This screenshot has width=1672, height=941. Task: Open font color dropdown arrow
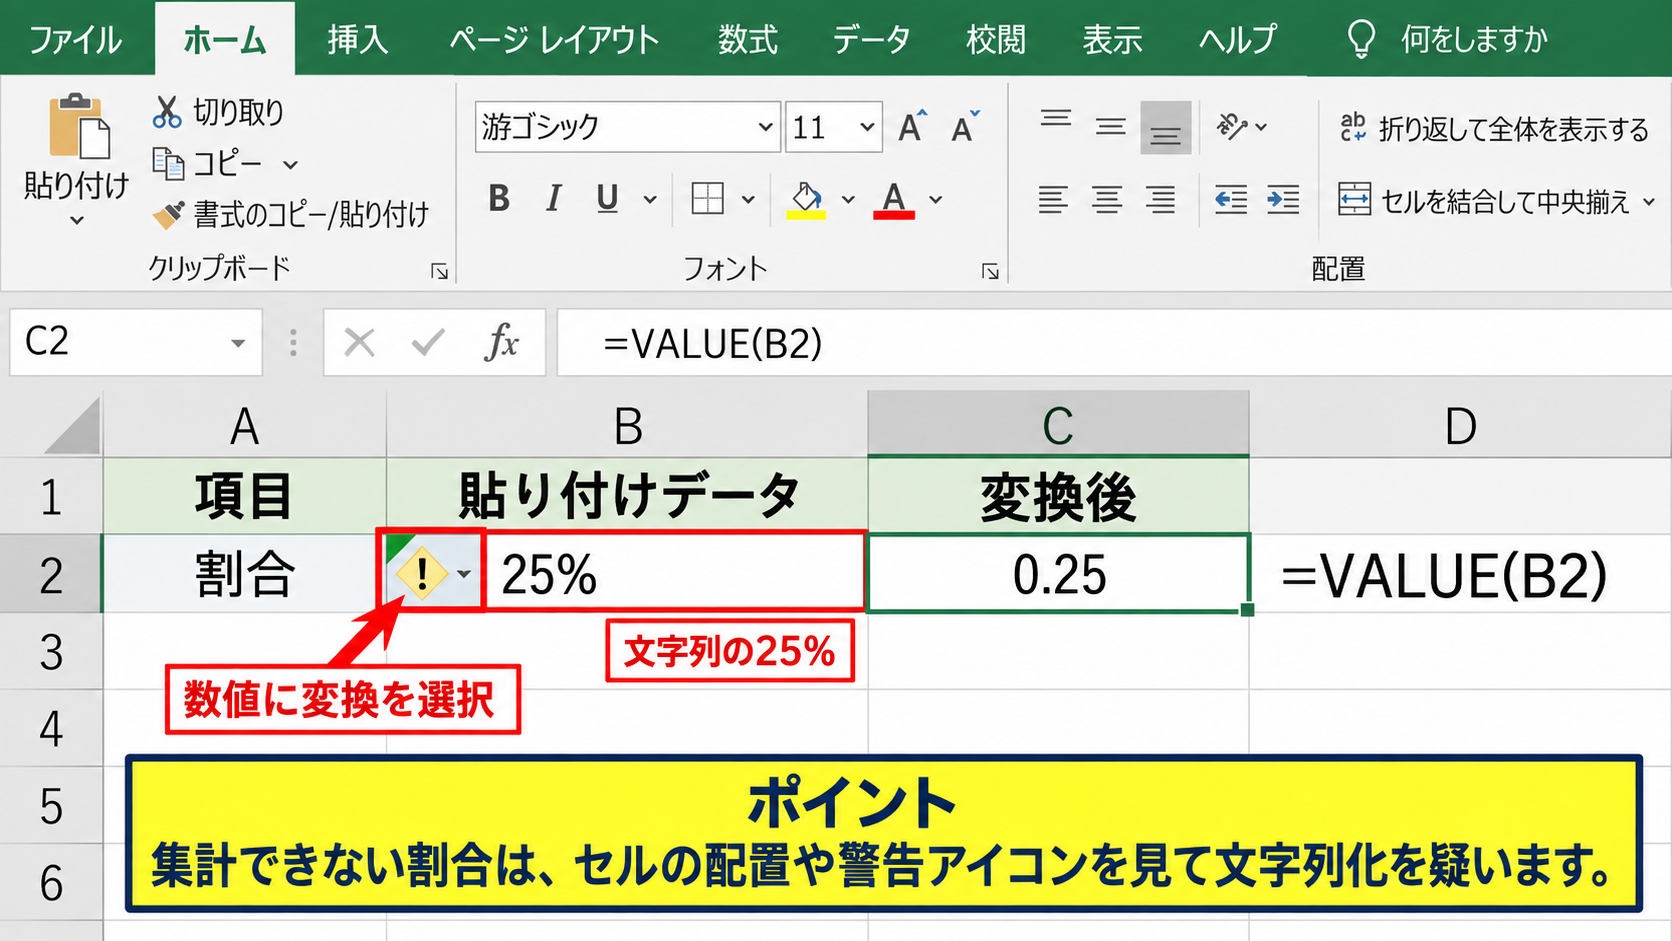coord(936,200)
